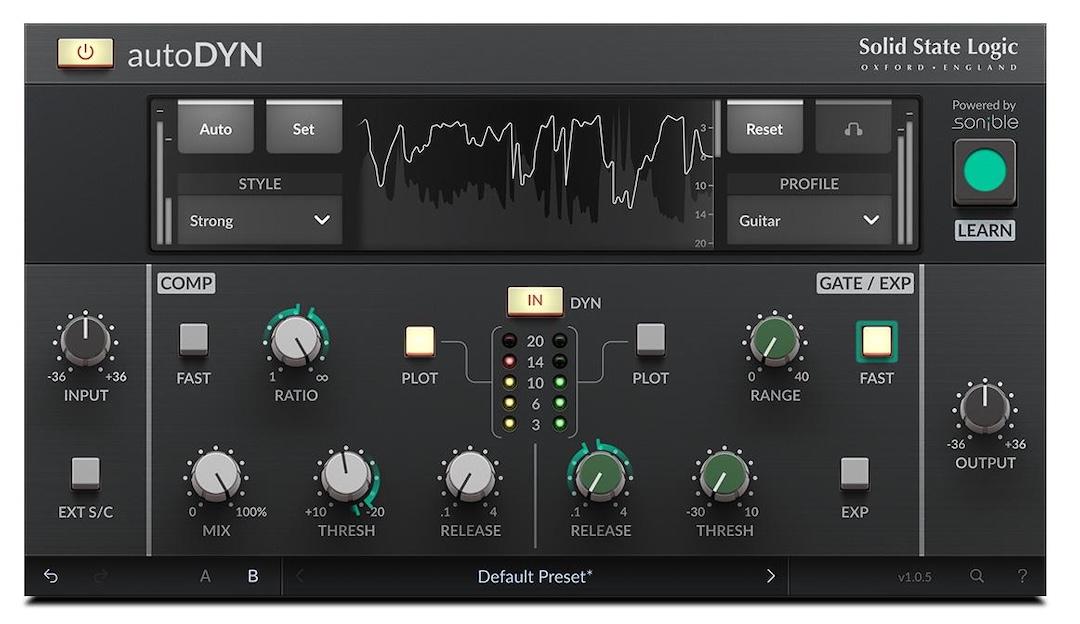This screenshot has height=624, width=1080.
Task: Open the help question mark icon
Action: point(1022,576)
